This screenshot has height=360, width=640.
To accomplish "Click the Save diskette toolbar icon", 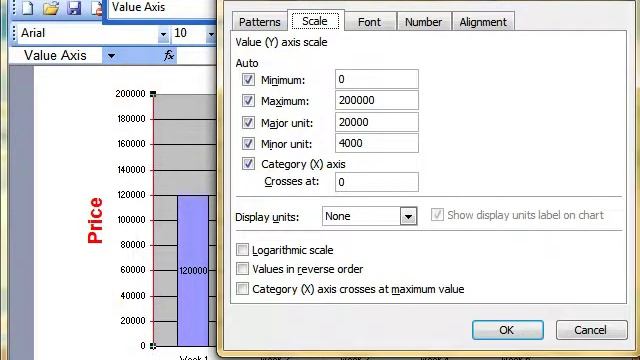I will pyautogui.click(x=74, y=7).
